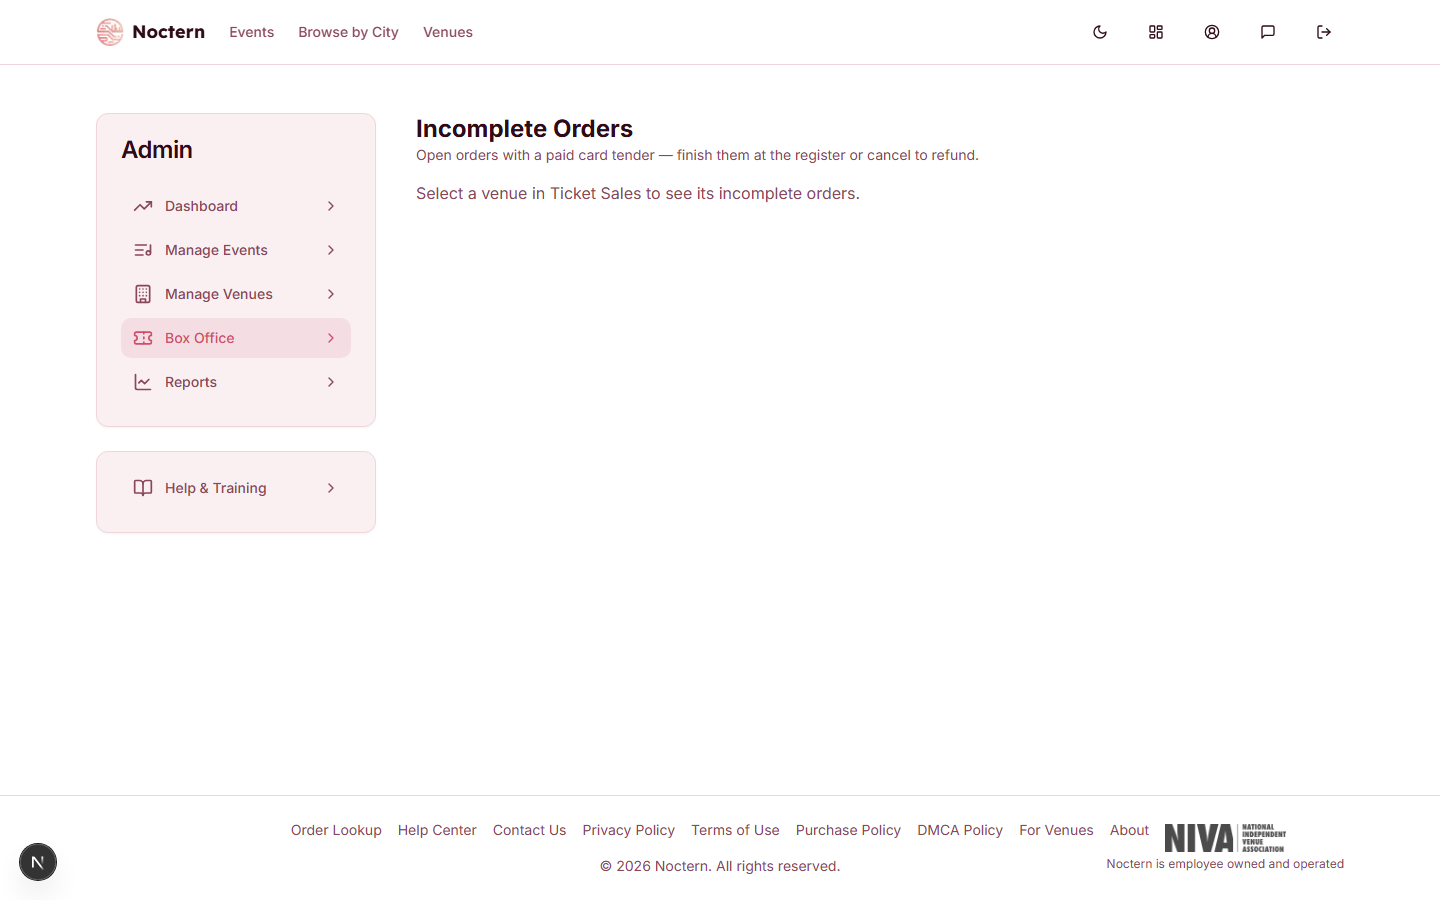Click 'Noctern is employee owned and operated' text

click(1225, 864)
